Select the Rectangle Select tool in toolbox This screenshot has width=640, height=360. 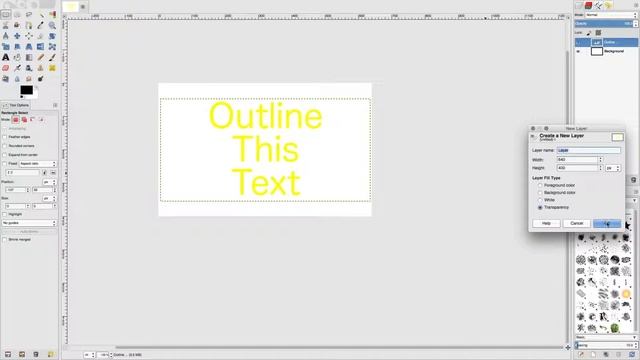(6, 15)
